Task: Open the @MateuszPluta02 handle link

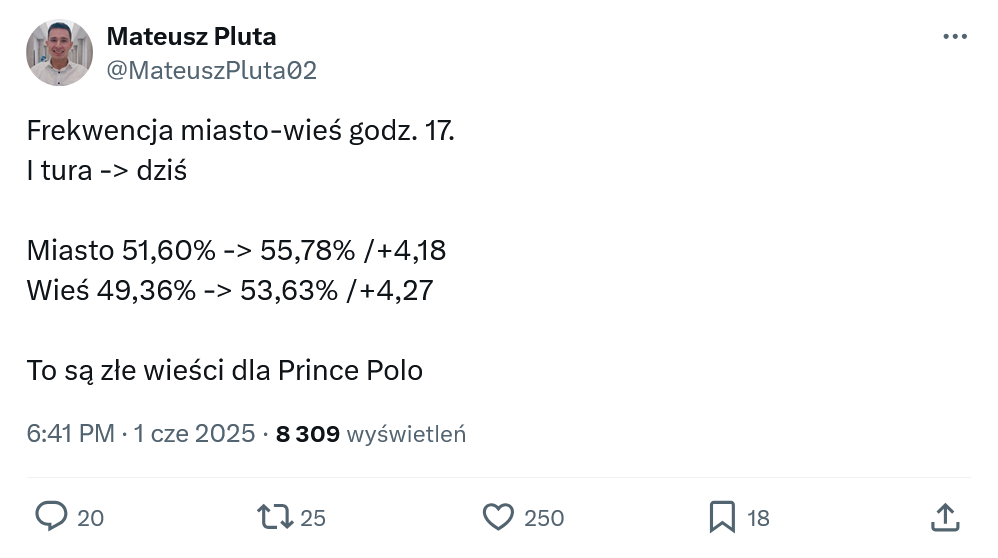Action: [x=211, y=70]
